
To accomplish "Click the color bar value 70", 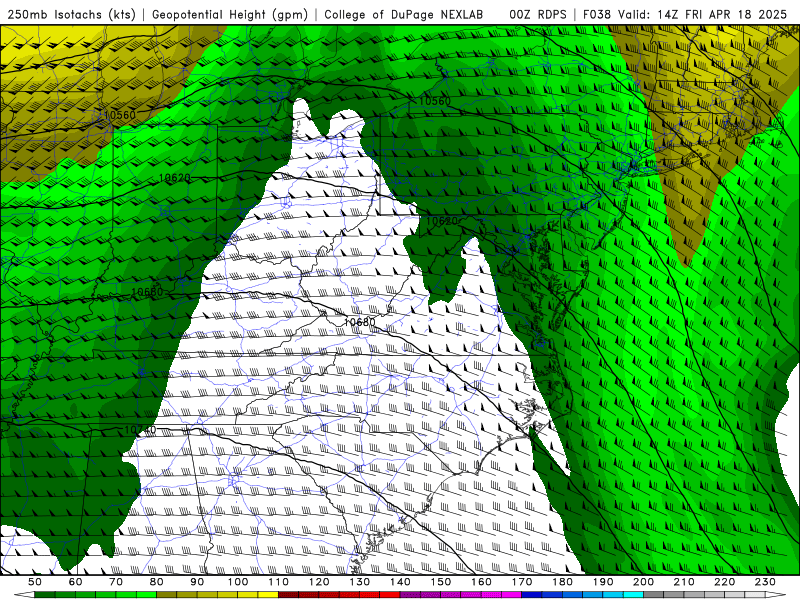I will pyautogui.click(x=116, y=582).
